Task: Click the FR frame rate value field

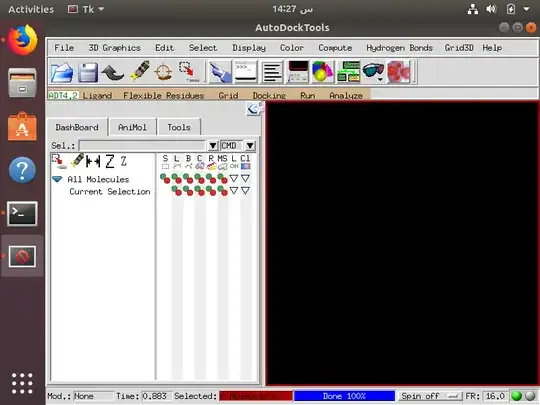Action: point(495,396)
